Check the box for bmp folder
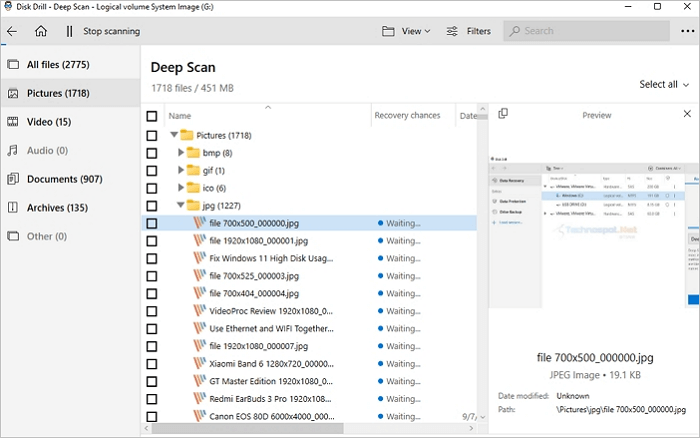 click(152, 153)
